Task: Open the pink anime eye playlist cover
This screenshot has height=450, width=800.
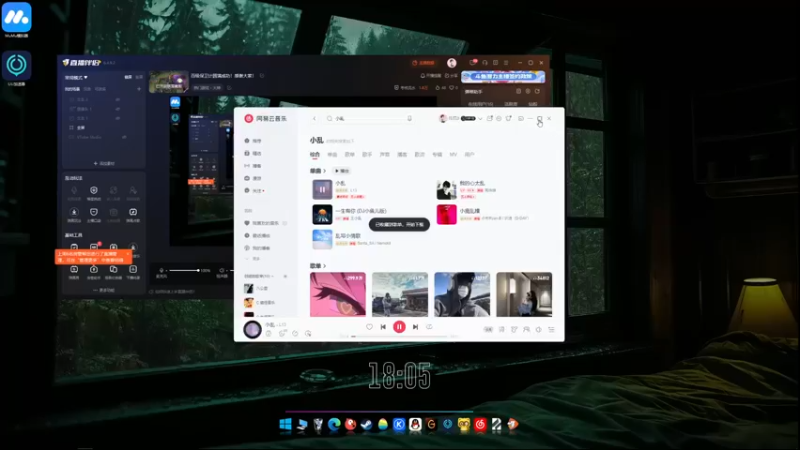Action: tap(338, 294)
